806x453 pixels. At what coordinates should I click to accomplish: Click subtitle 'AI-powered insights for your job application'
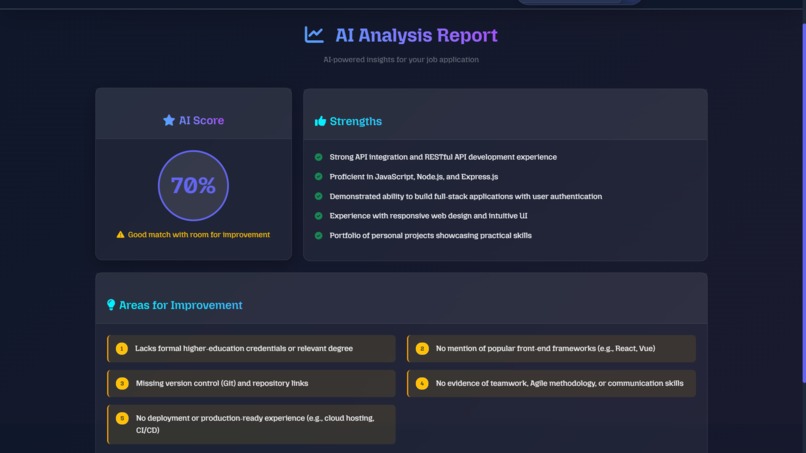pyautogui.click(x=401, y=60)
